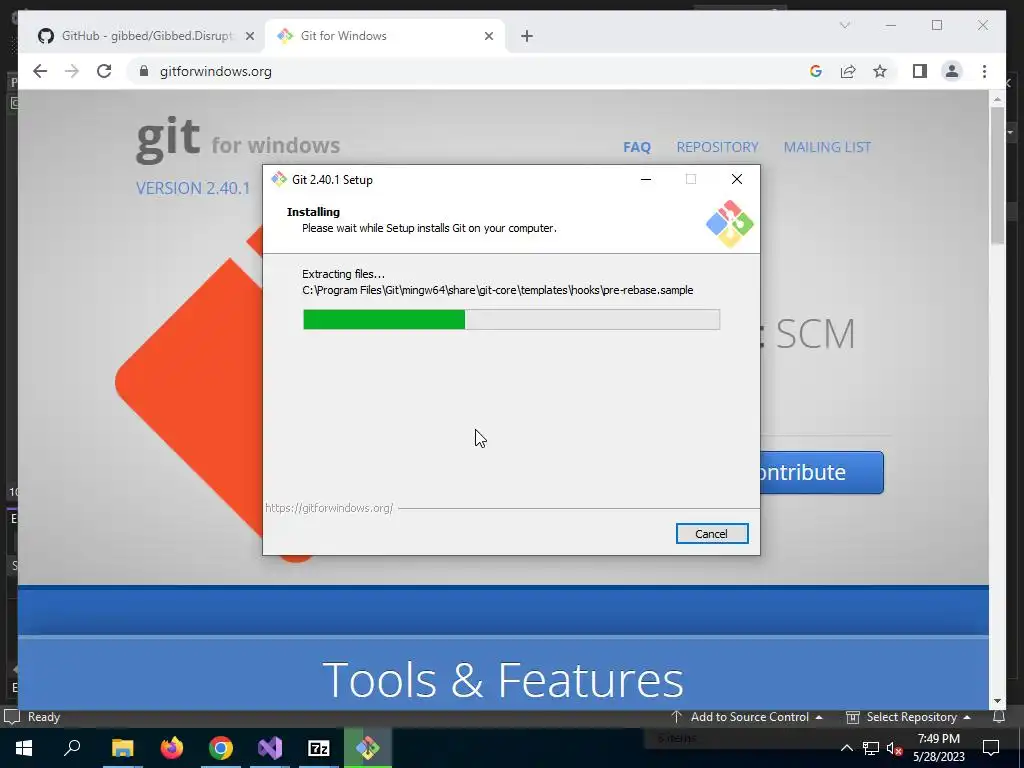
Task: Click the Git logo in the installer header
Action: click(x=729, y=223)
